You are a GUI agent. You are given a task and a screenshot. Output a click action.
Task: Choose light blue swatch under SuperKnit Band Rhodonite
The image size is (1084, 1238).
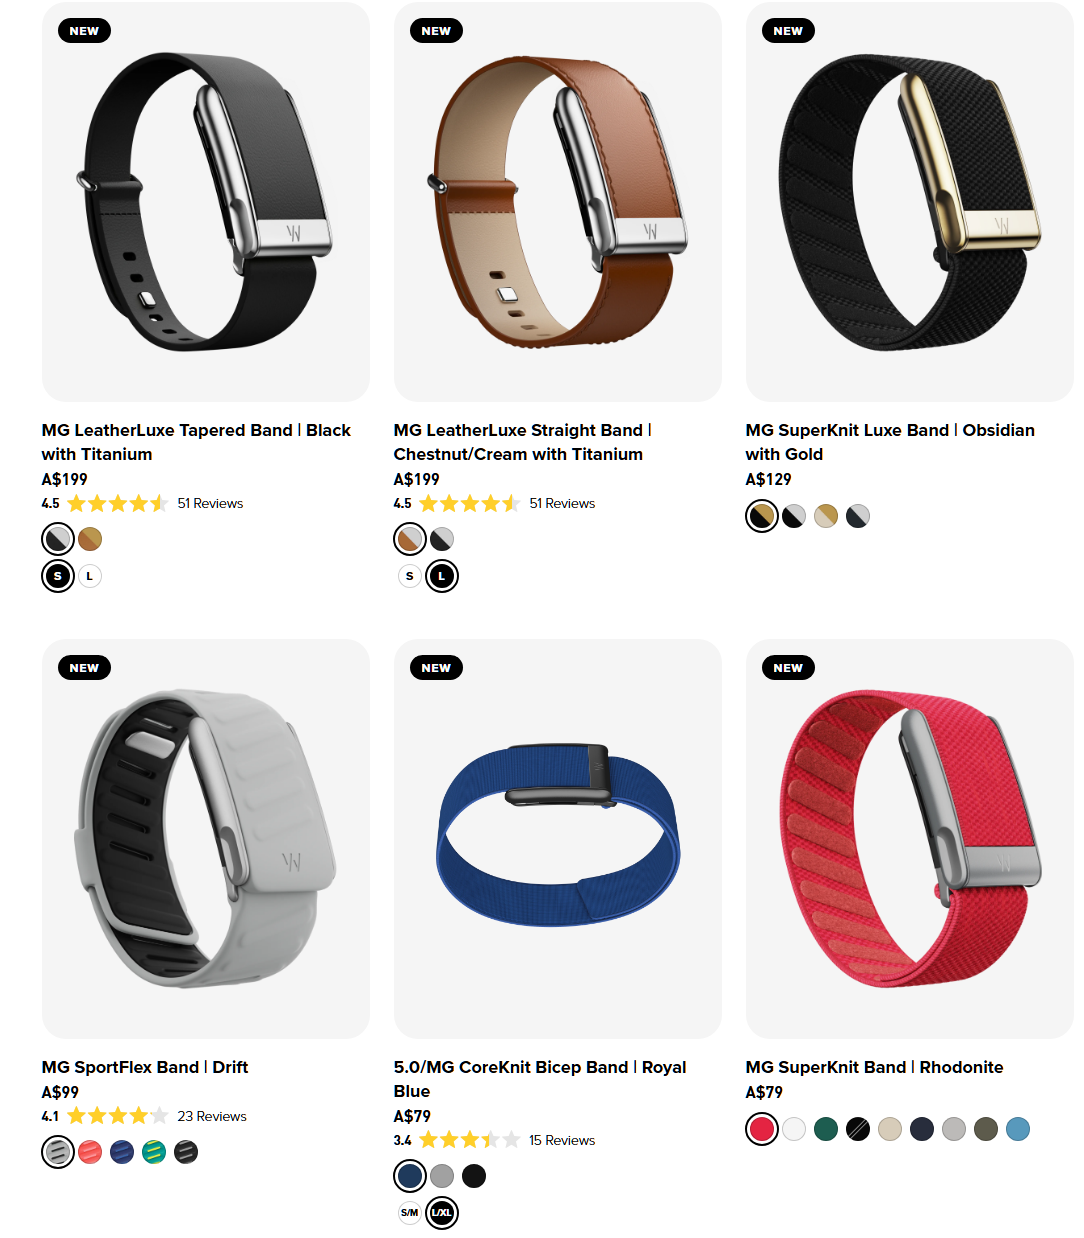tap(1018, 1129)
